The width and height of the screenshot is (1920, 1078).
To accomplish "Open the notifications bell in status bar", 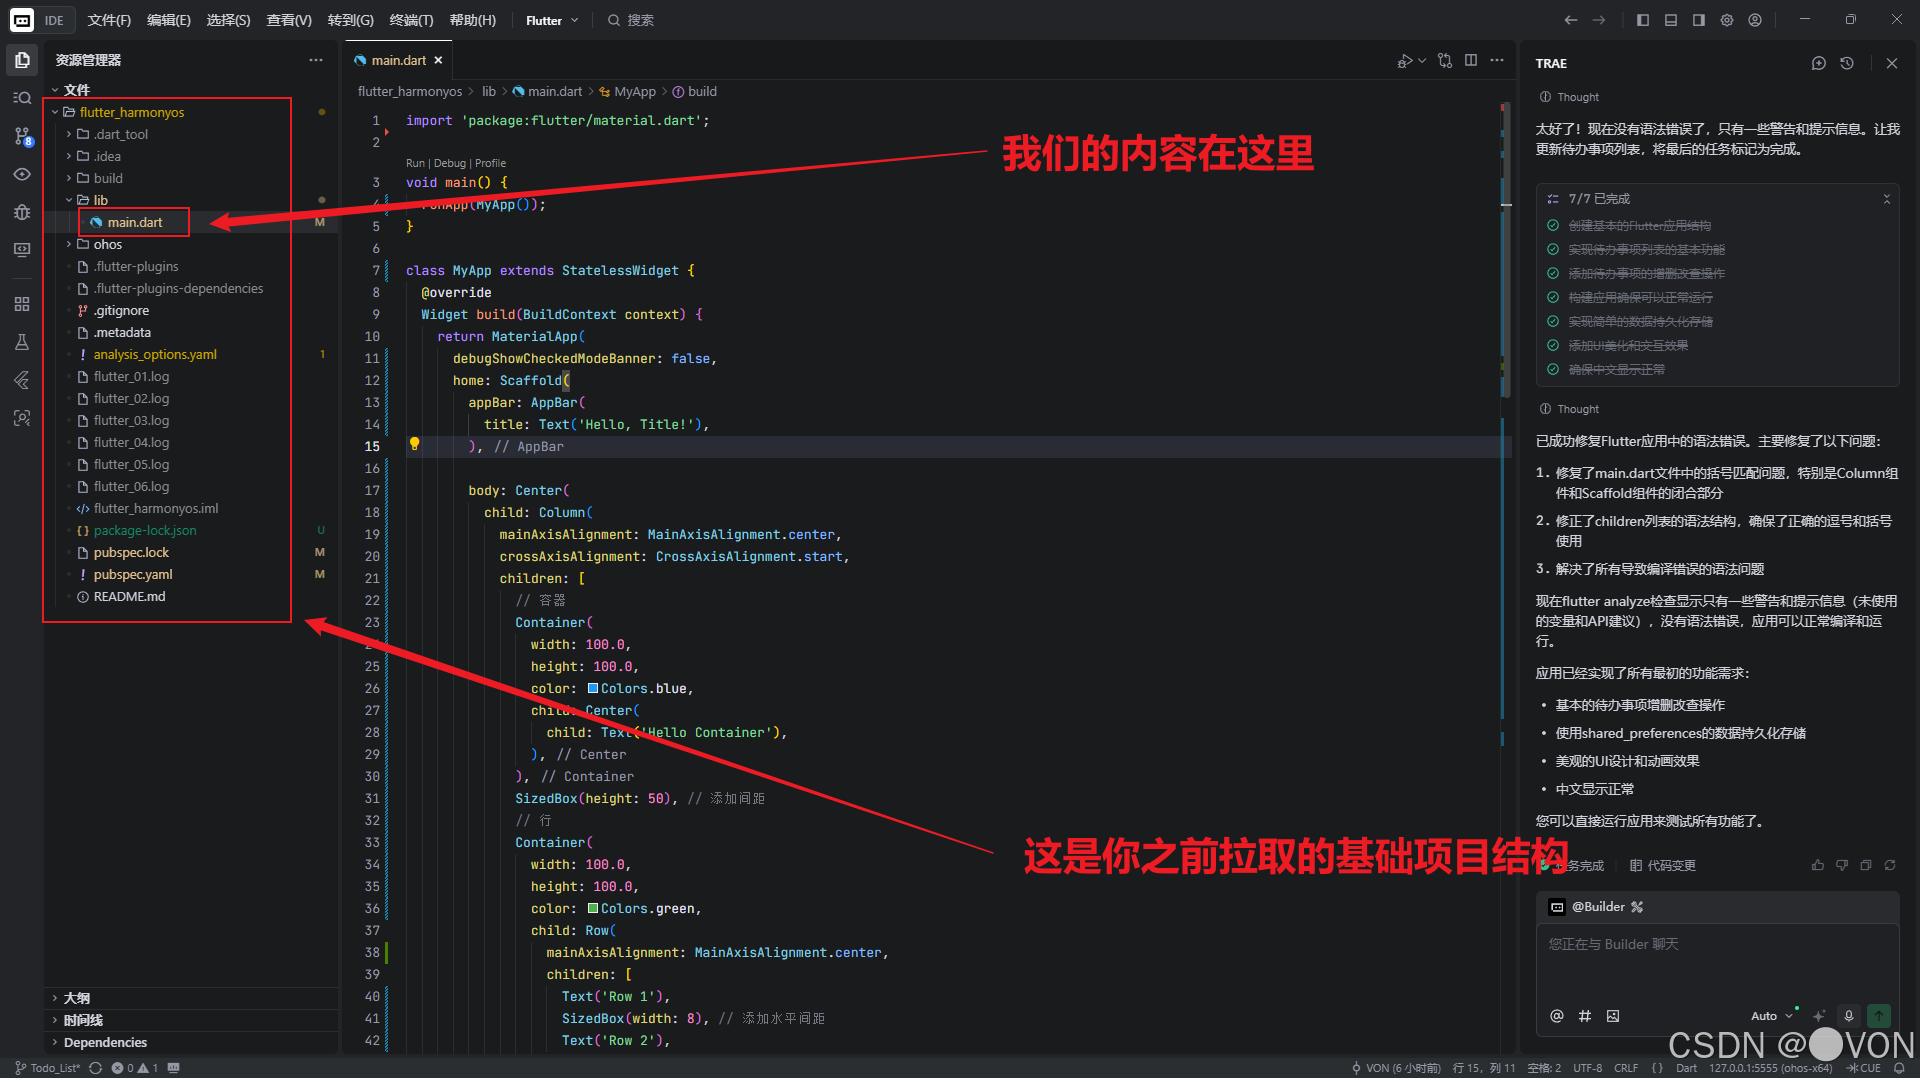I will click(1899, 1068).
